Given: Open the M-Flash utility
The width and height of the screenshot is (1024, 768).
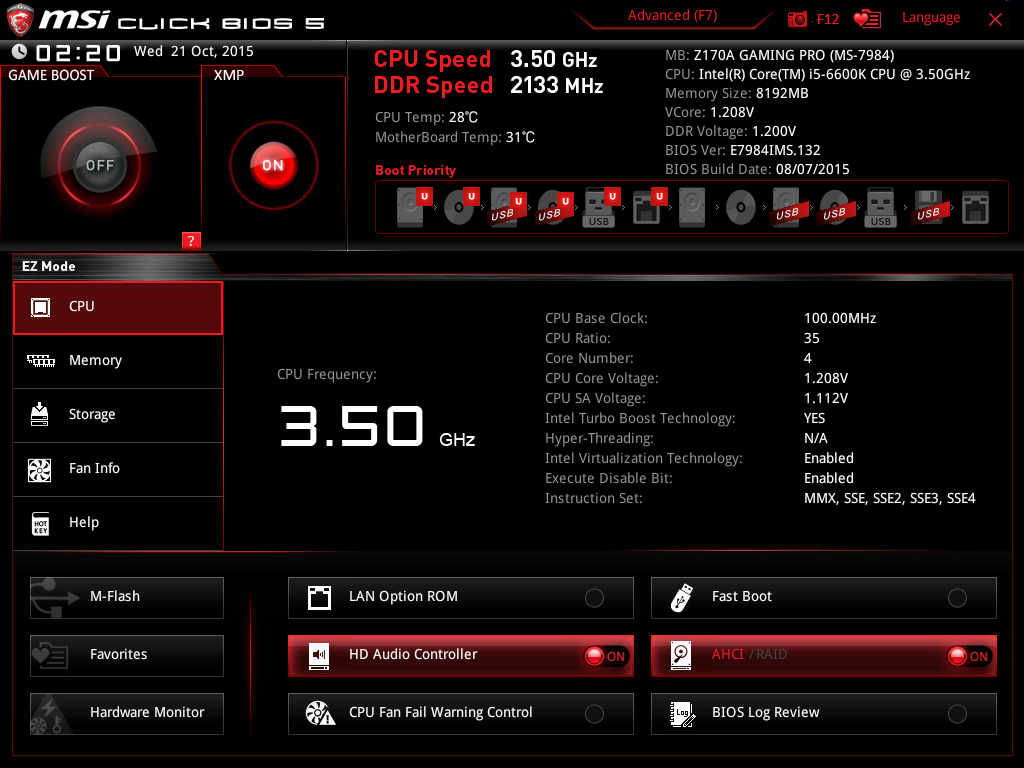Looking at the screenshot, I should [127, 598].
